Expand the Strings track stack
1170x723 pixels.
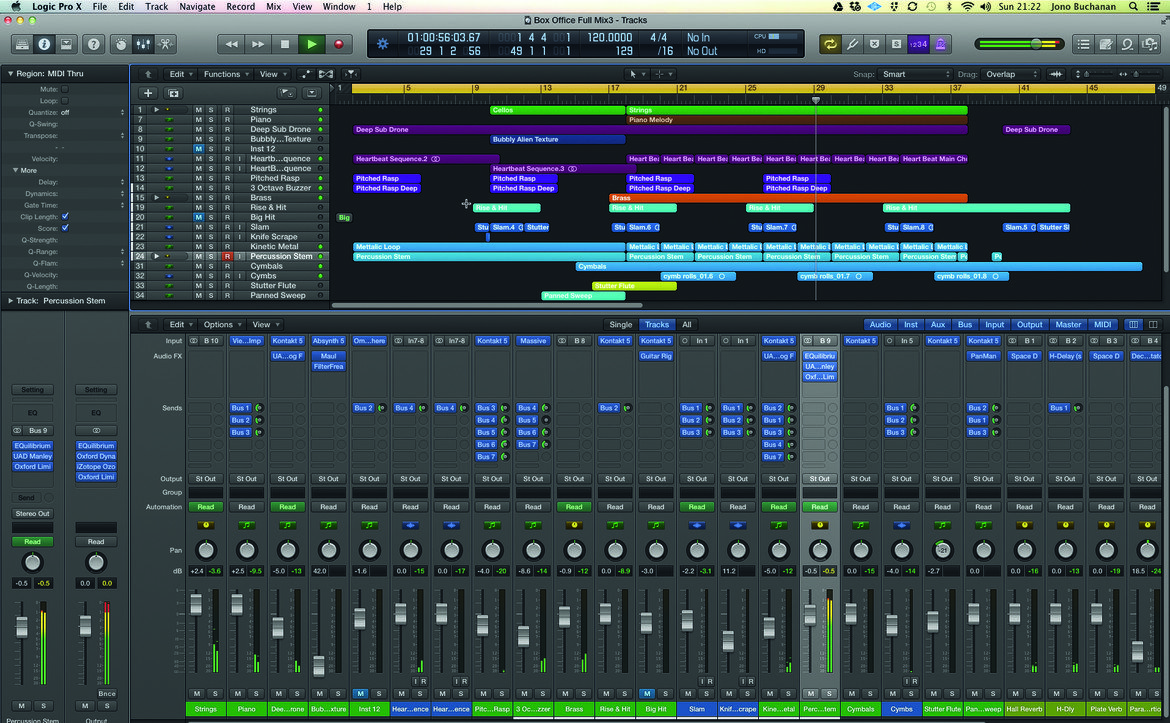click(157, 110)
